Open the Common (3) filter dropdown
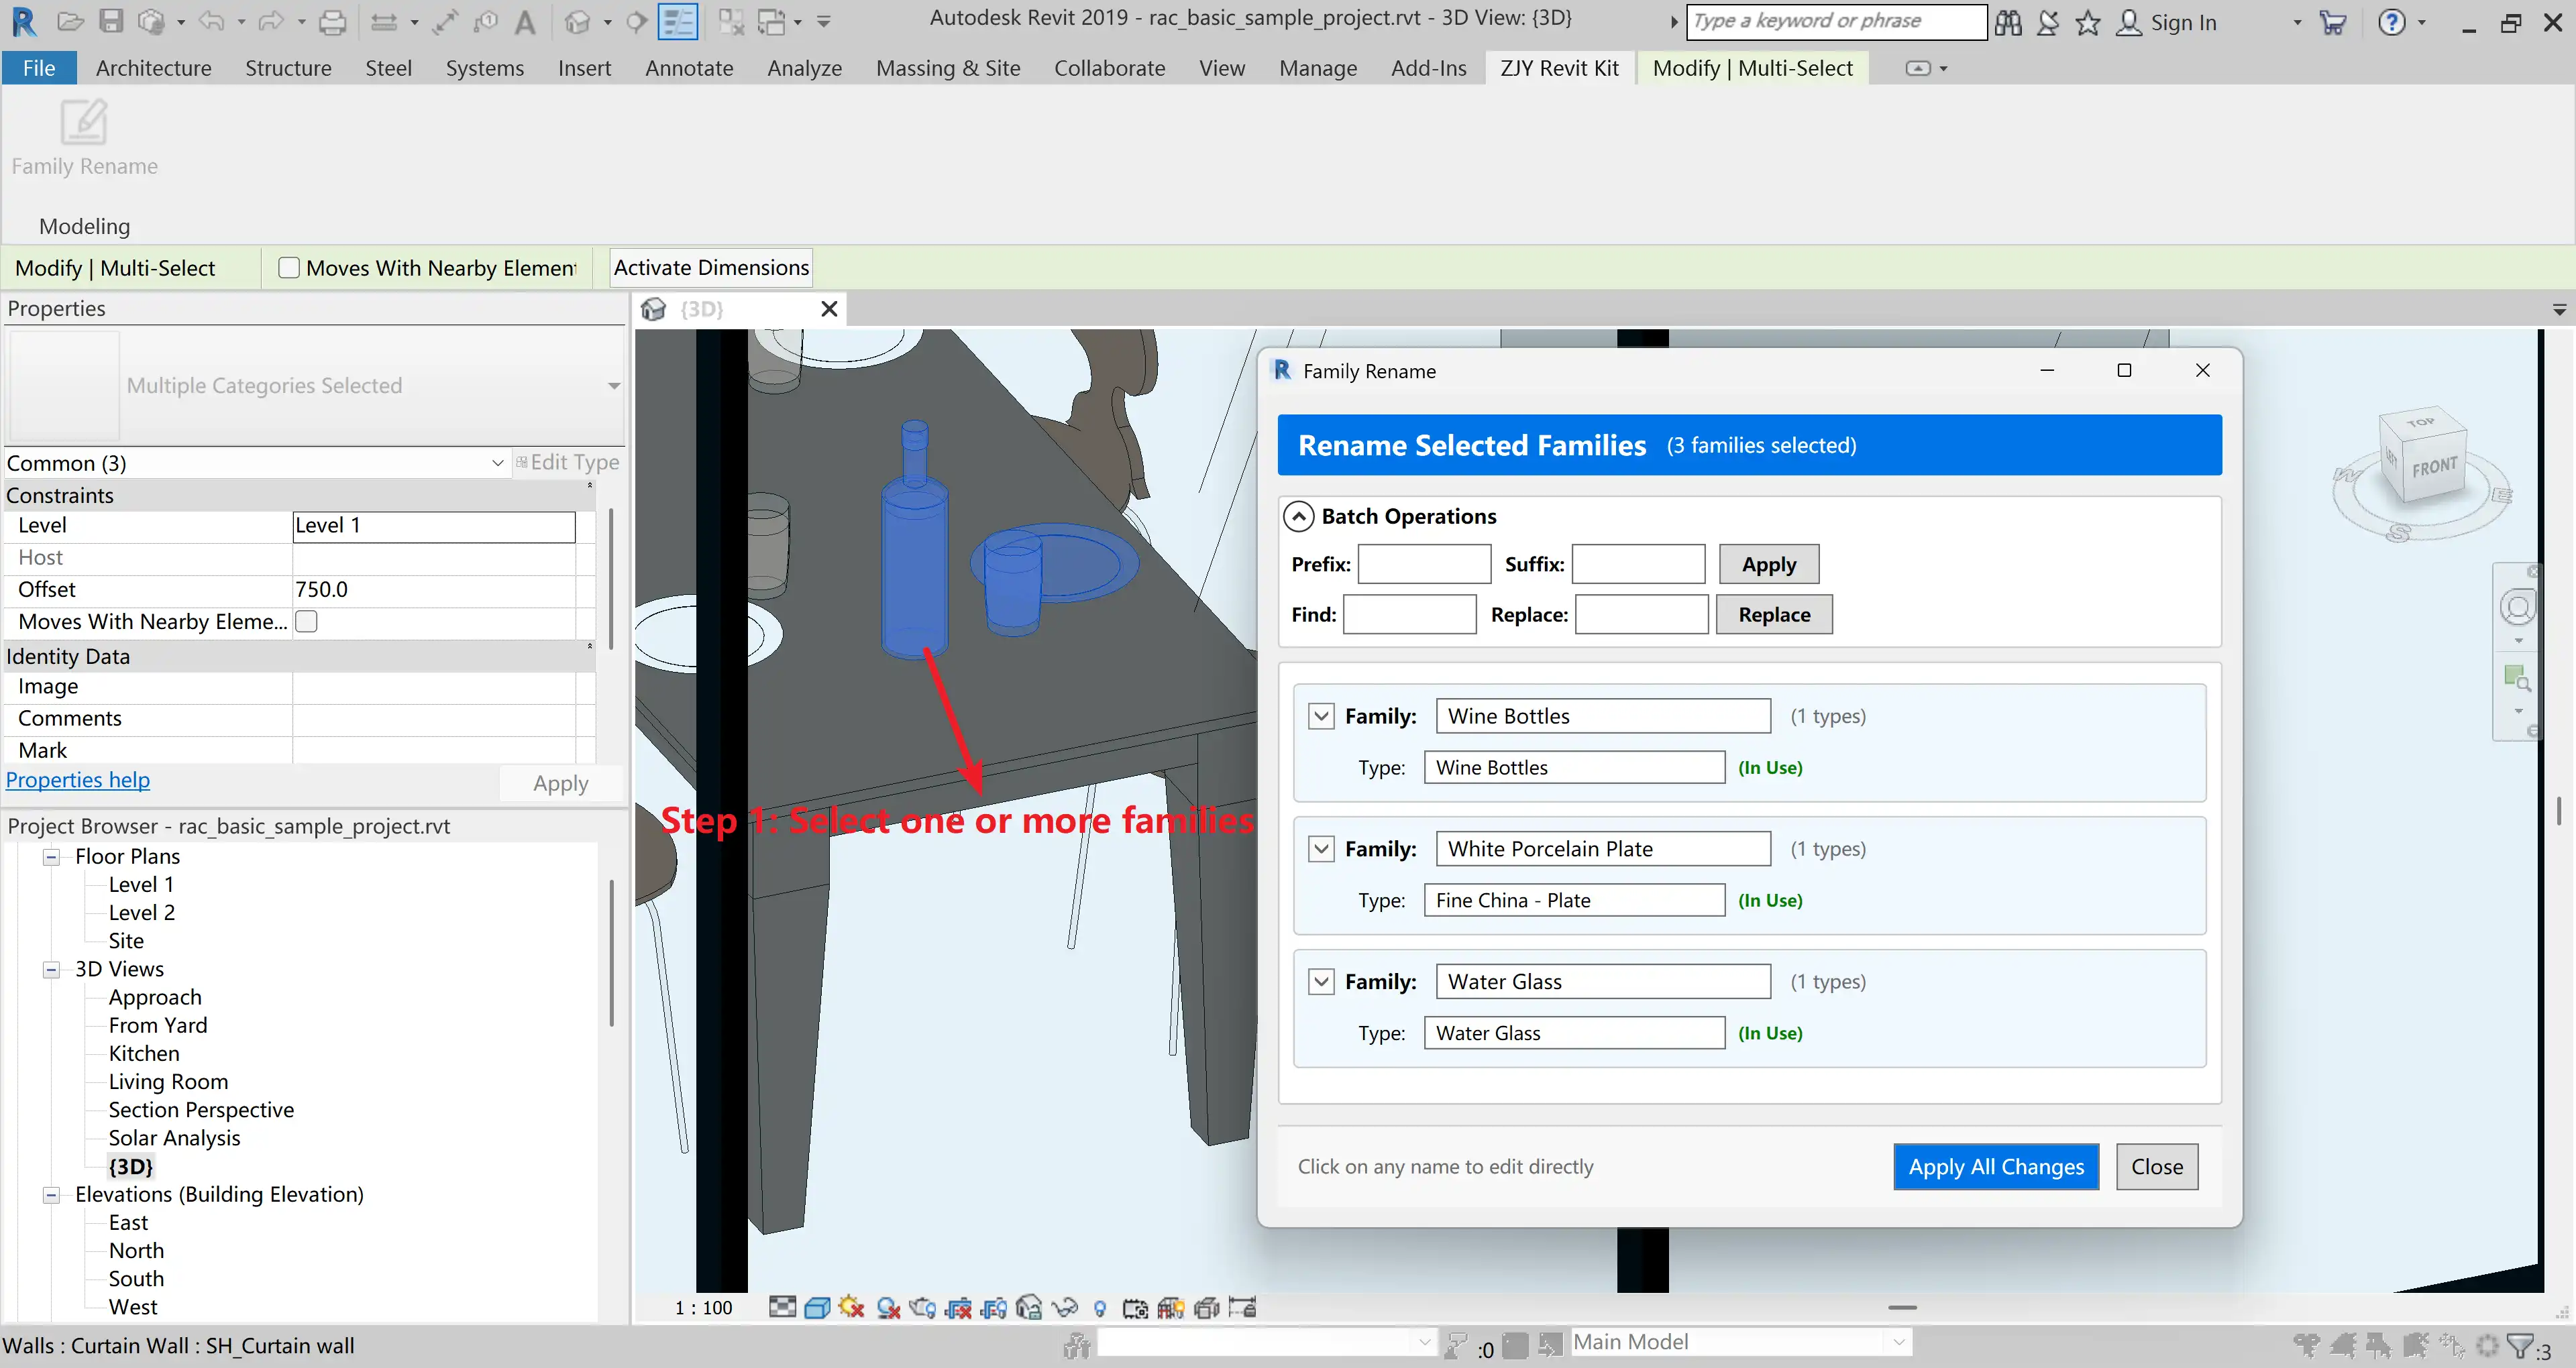Image resolution: width=2576 pixels, height=1368 pixels. 497,463
